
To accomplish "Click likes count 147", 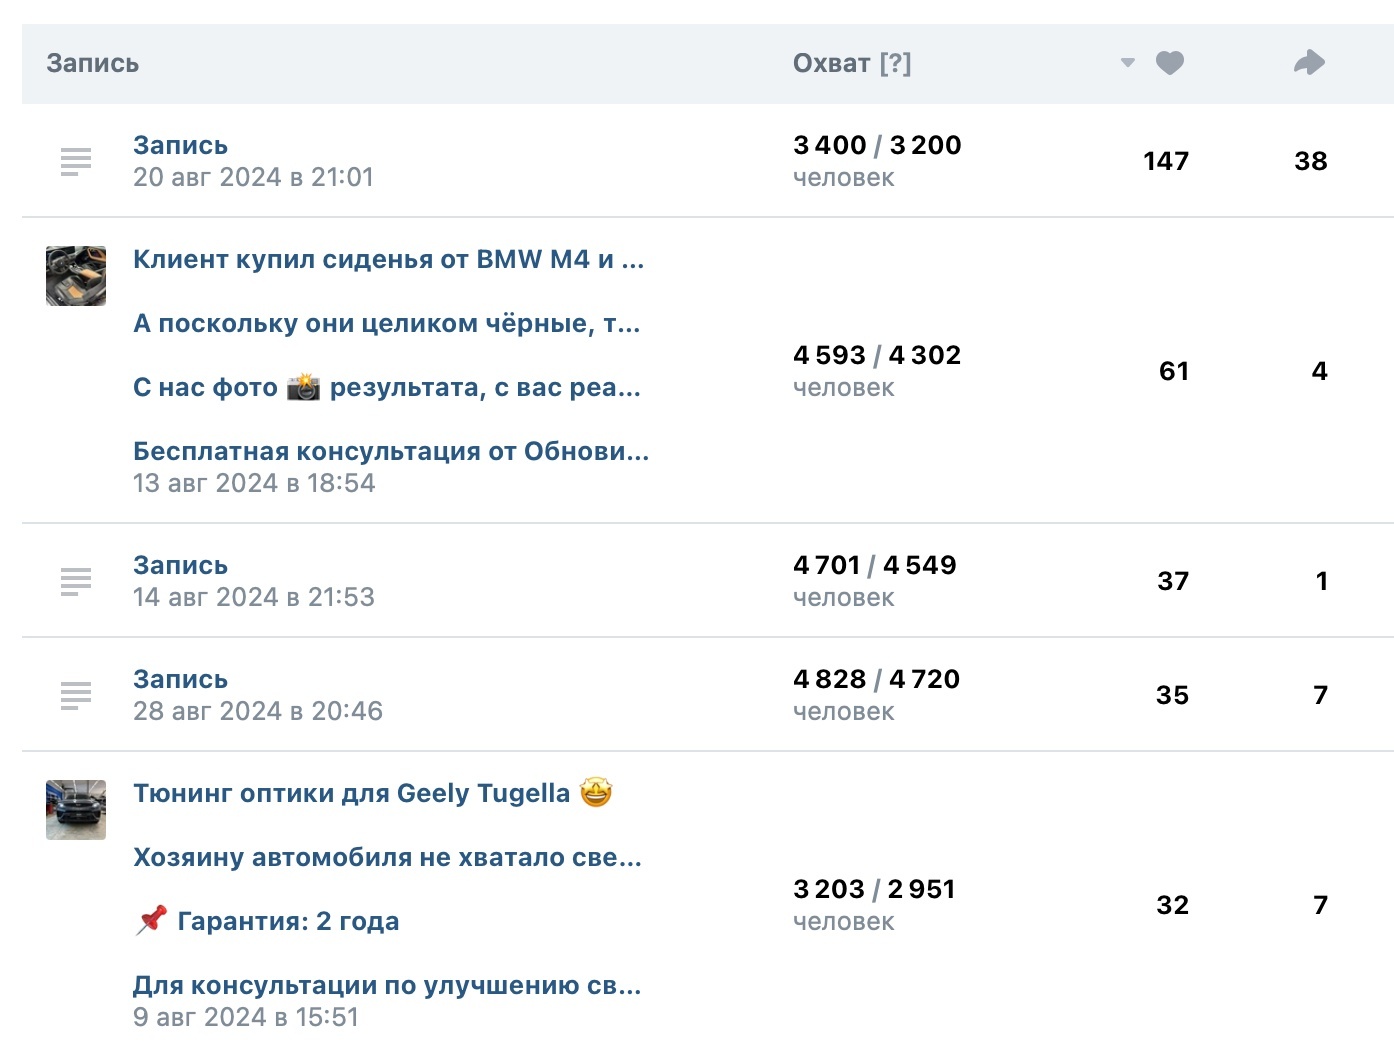I will [x=1166, y=161].
